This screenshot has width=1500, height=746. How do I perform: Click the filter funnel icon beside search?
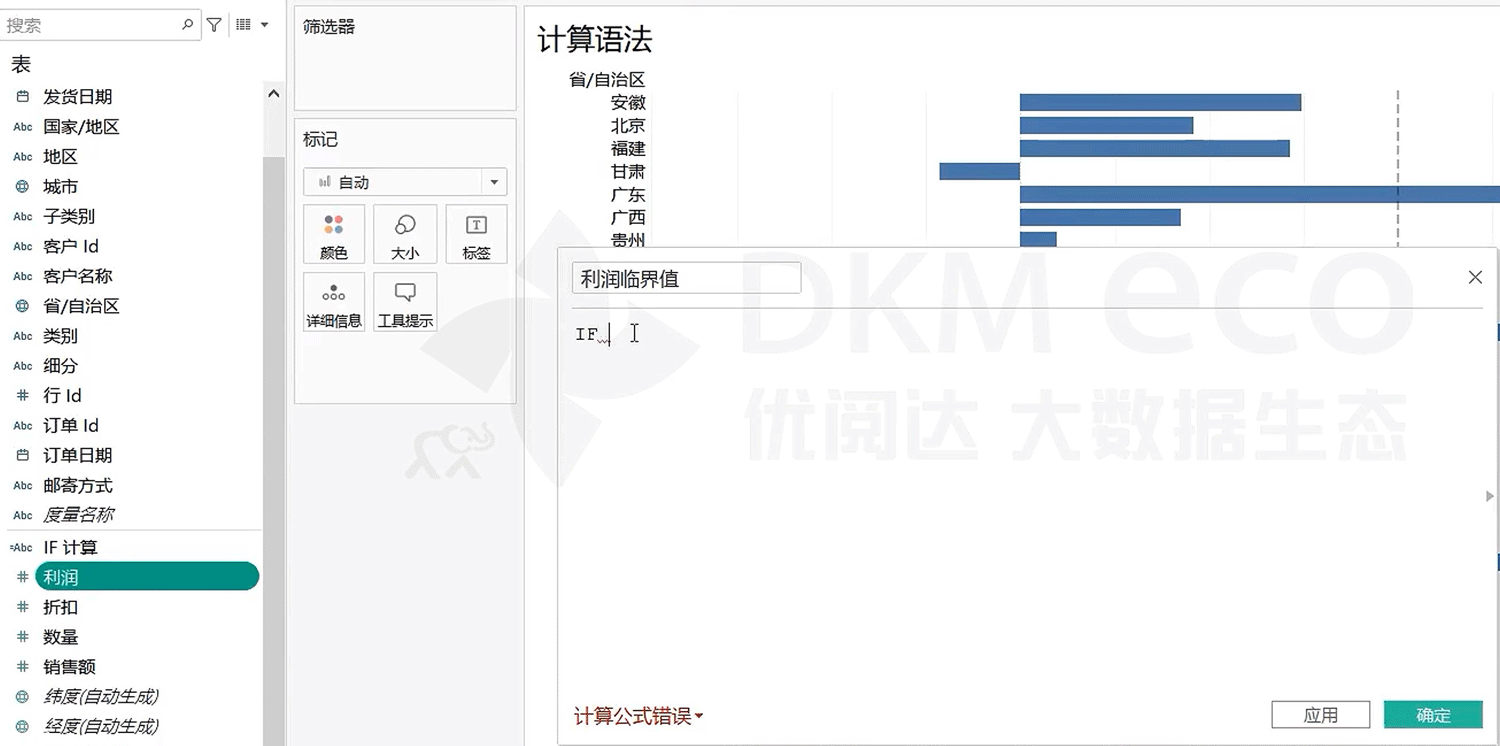coord(214,25)
